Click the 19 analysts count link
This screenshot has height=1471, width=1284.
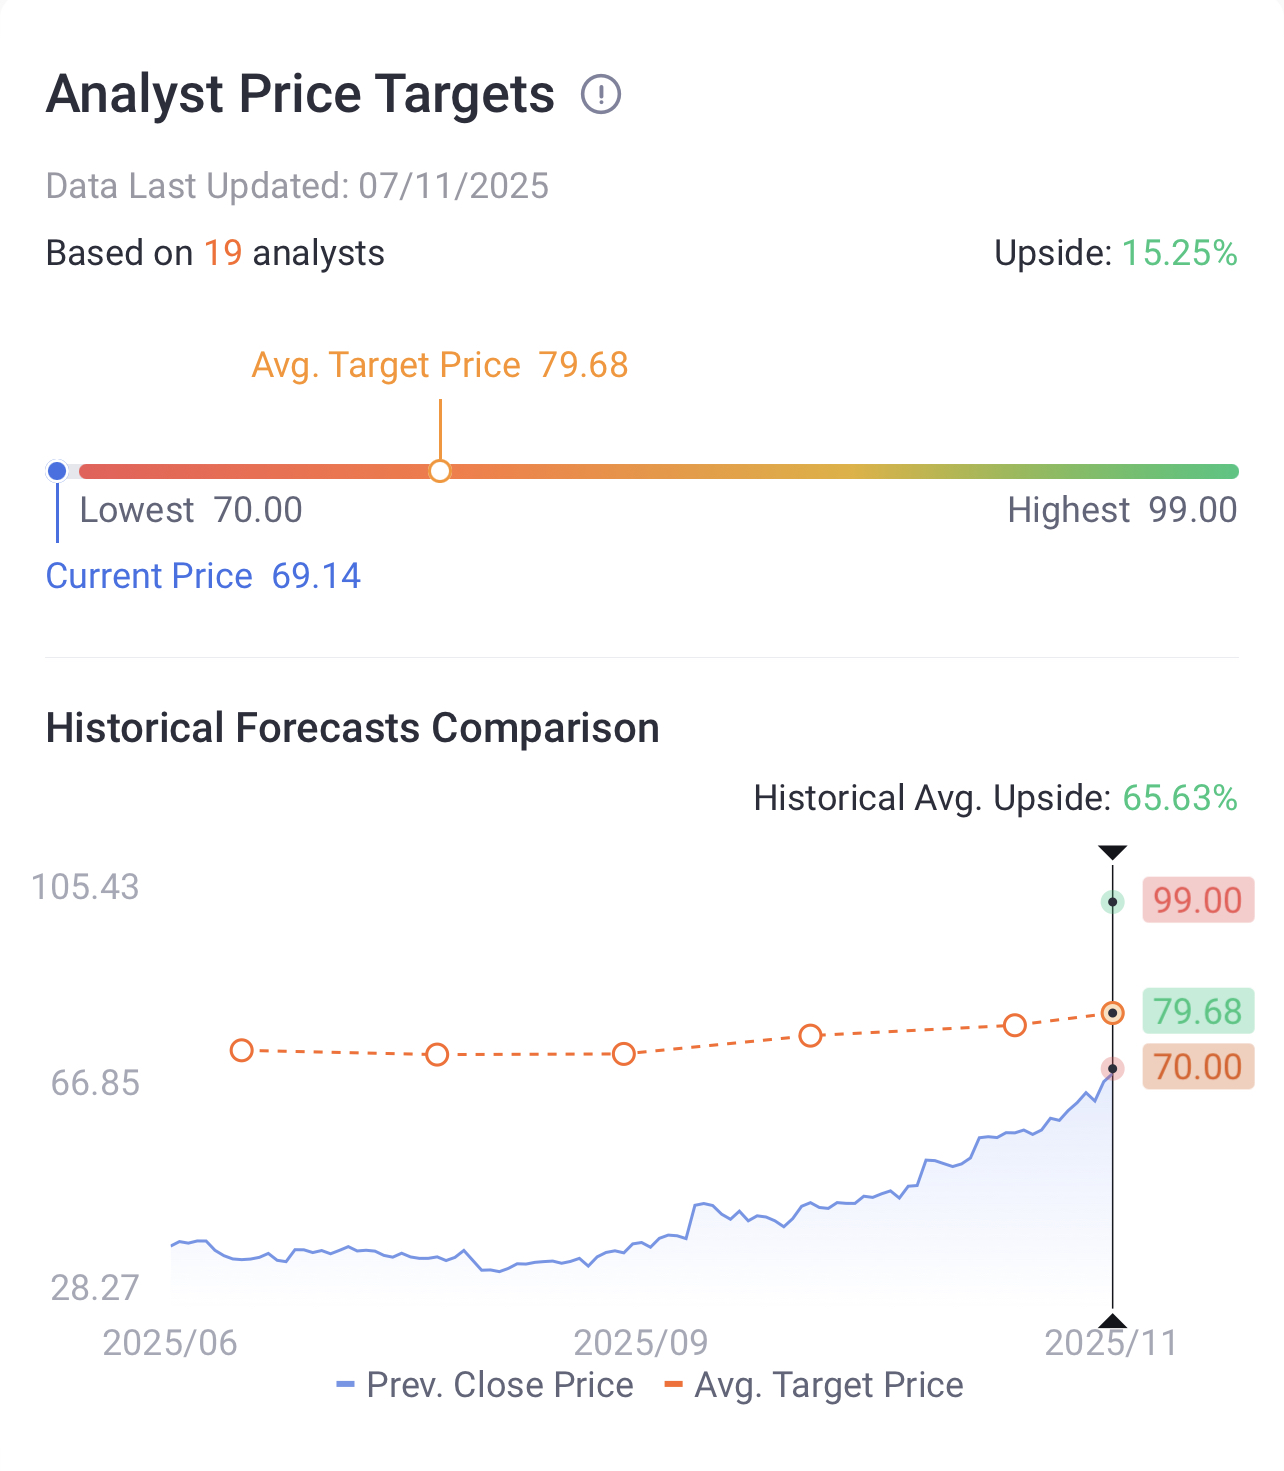coord(223,253)
